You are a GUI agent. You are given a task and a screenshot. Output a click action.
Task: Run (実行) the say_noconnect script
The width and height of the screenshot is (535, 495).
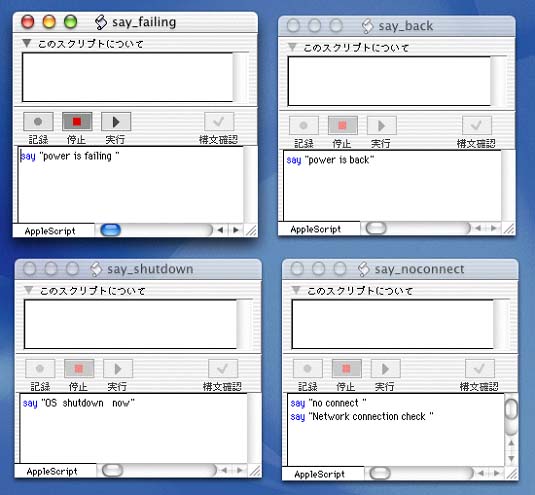tap(386, 368)
